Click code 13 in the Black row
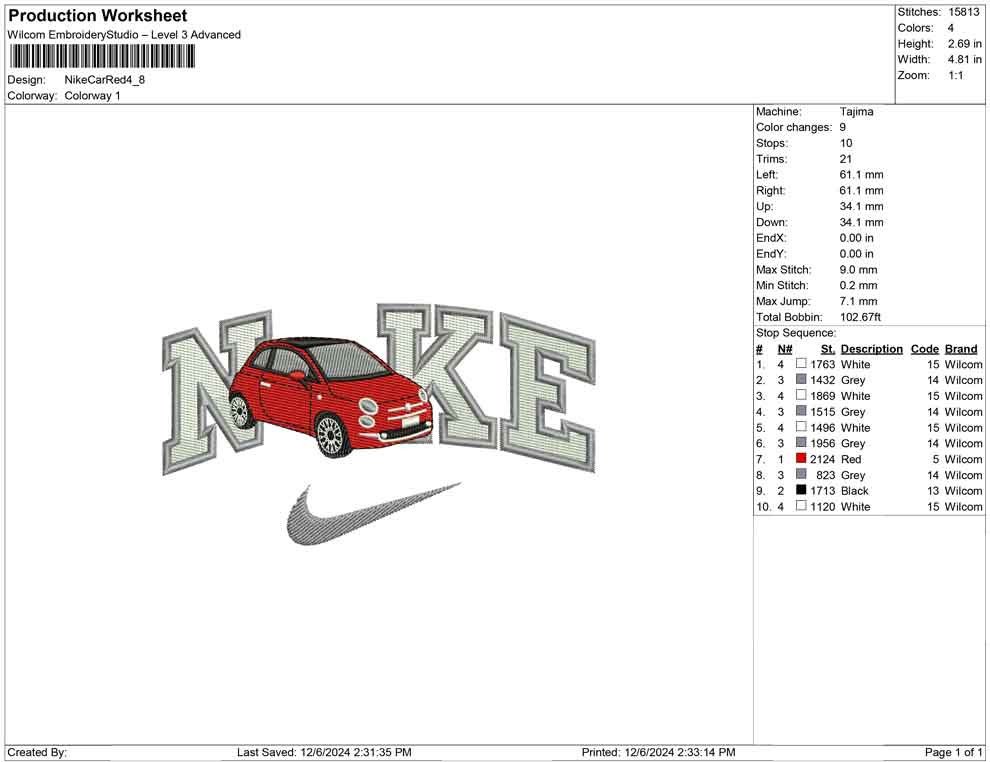 [933, 491]
